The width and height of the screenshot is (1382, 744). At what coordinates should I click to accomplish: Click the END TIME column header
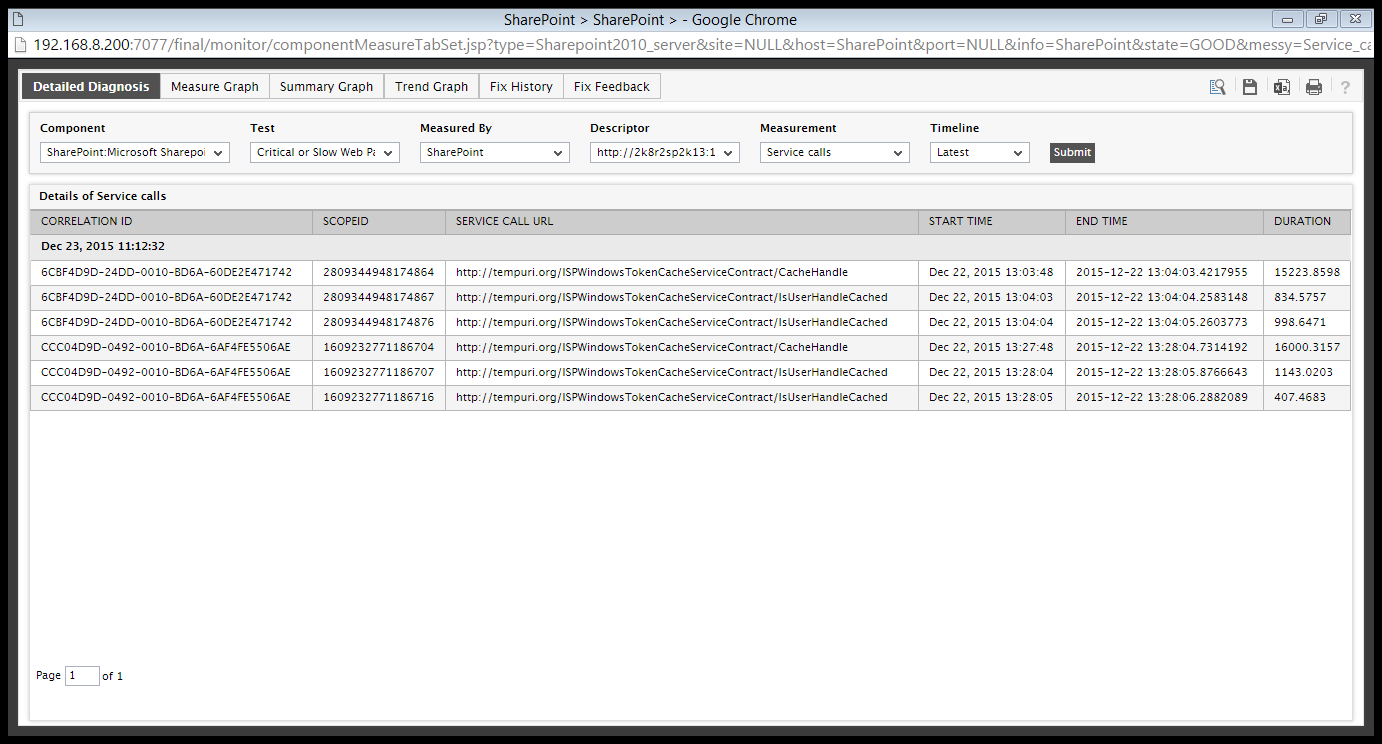tap(1164, 221)
